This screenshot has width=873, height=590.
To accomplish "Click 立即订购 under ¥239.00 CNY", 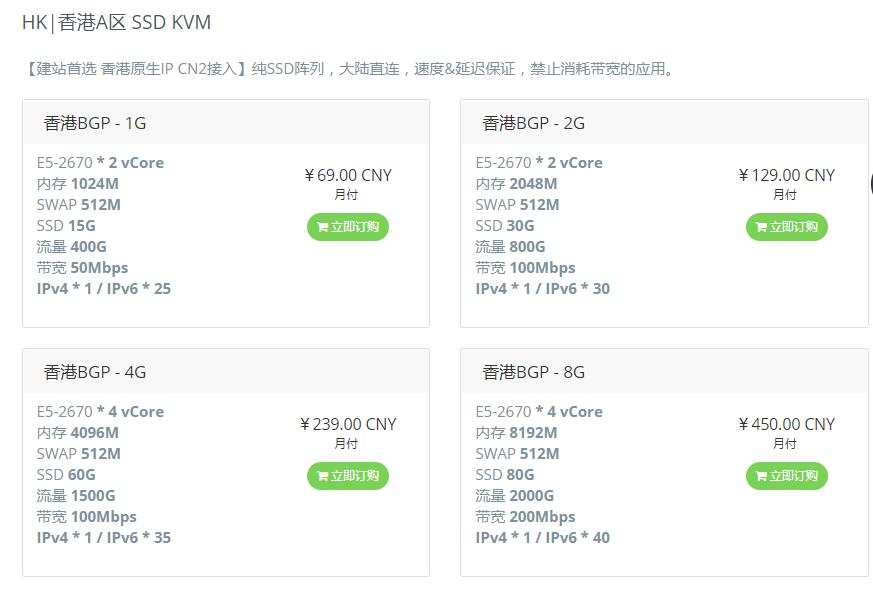I will pyautogui.click(x=347, y=476).
